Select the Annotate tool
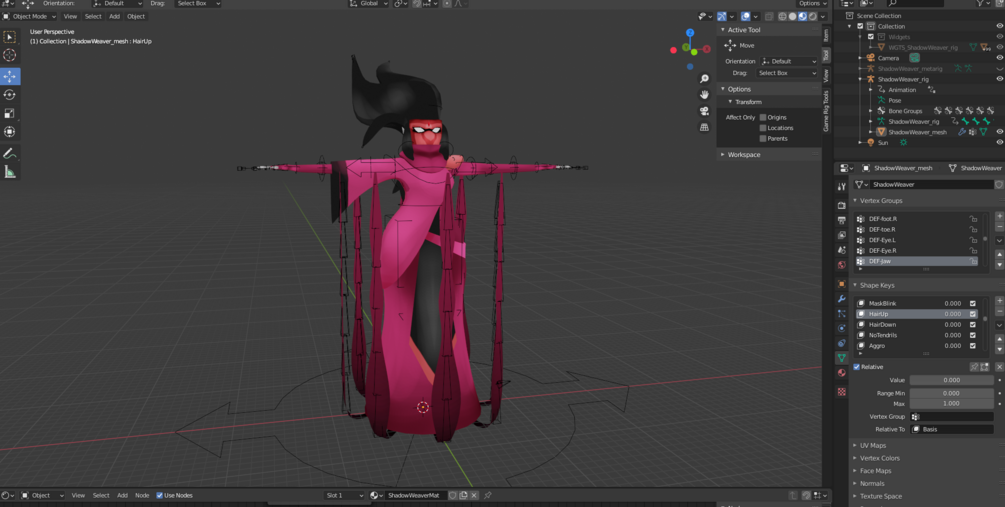Viewport: 1005px width, 507px height. [10, 153]
